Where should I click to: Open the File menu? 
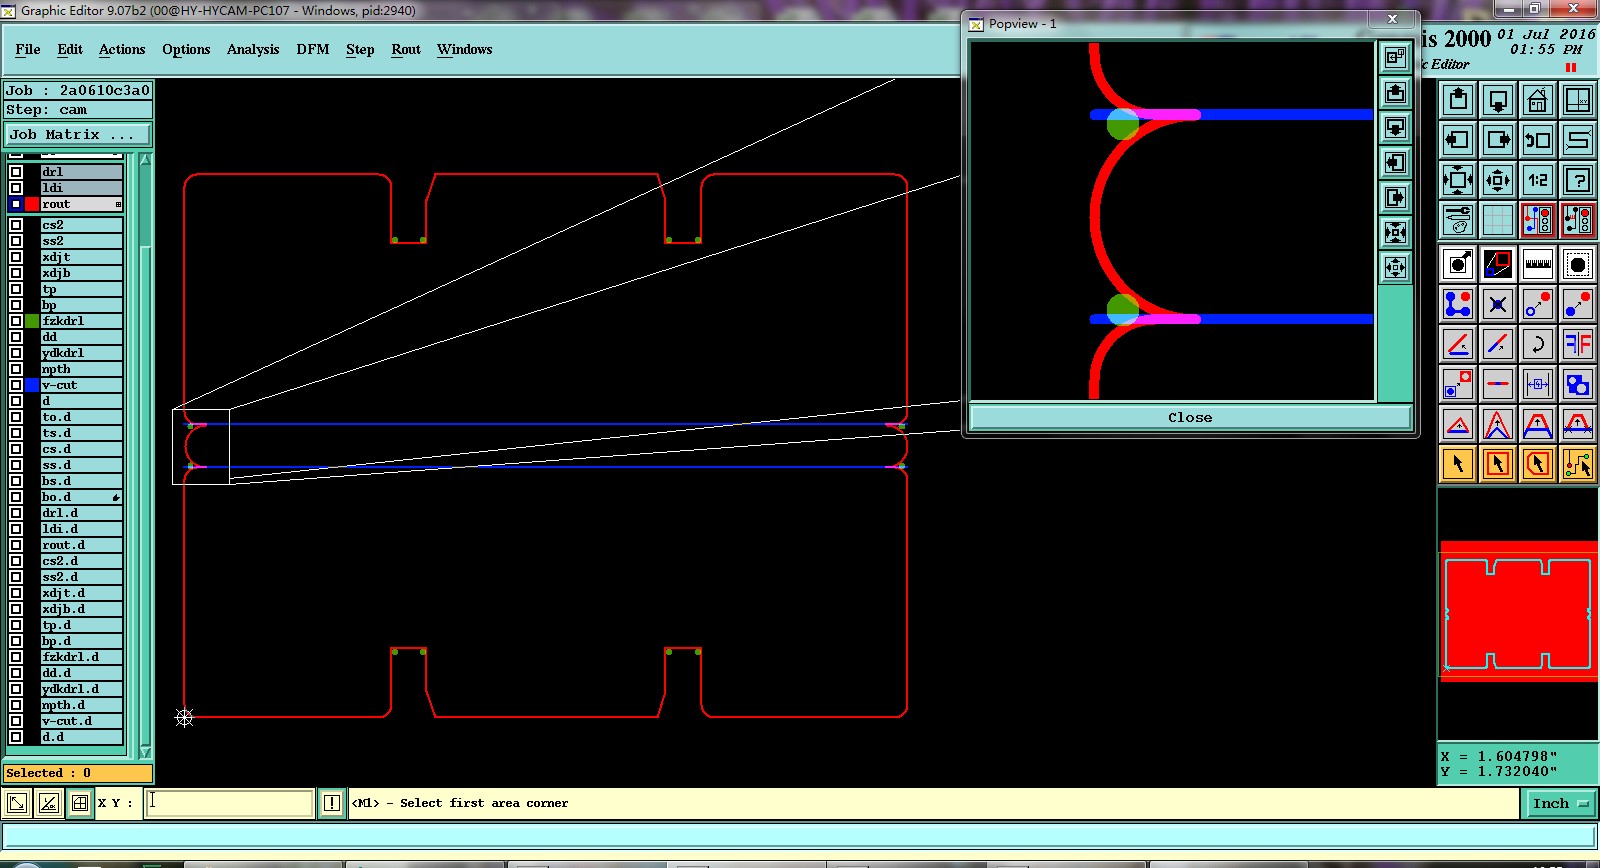28,49
